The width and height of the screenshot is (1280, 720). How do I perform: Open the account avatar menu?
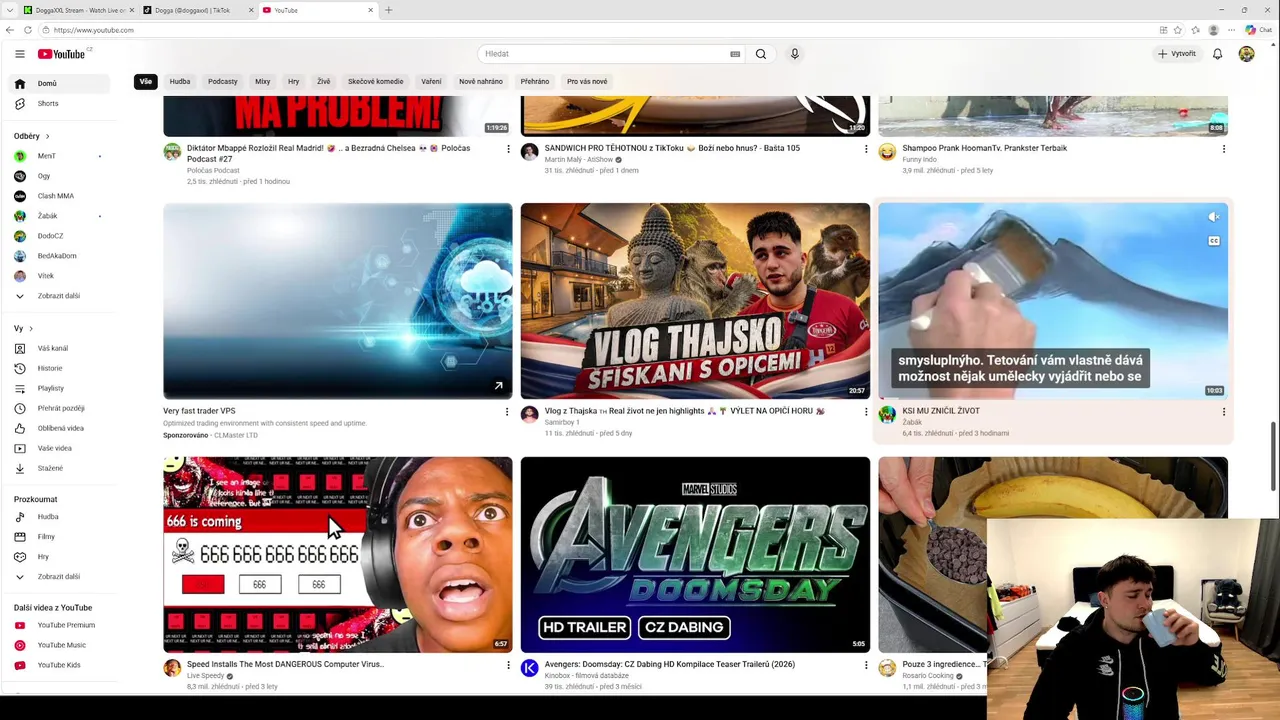(1246, 54)
